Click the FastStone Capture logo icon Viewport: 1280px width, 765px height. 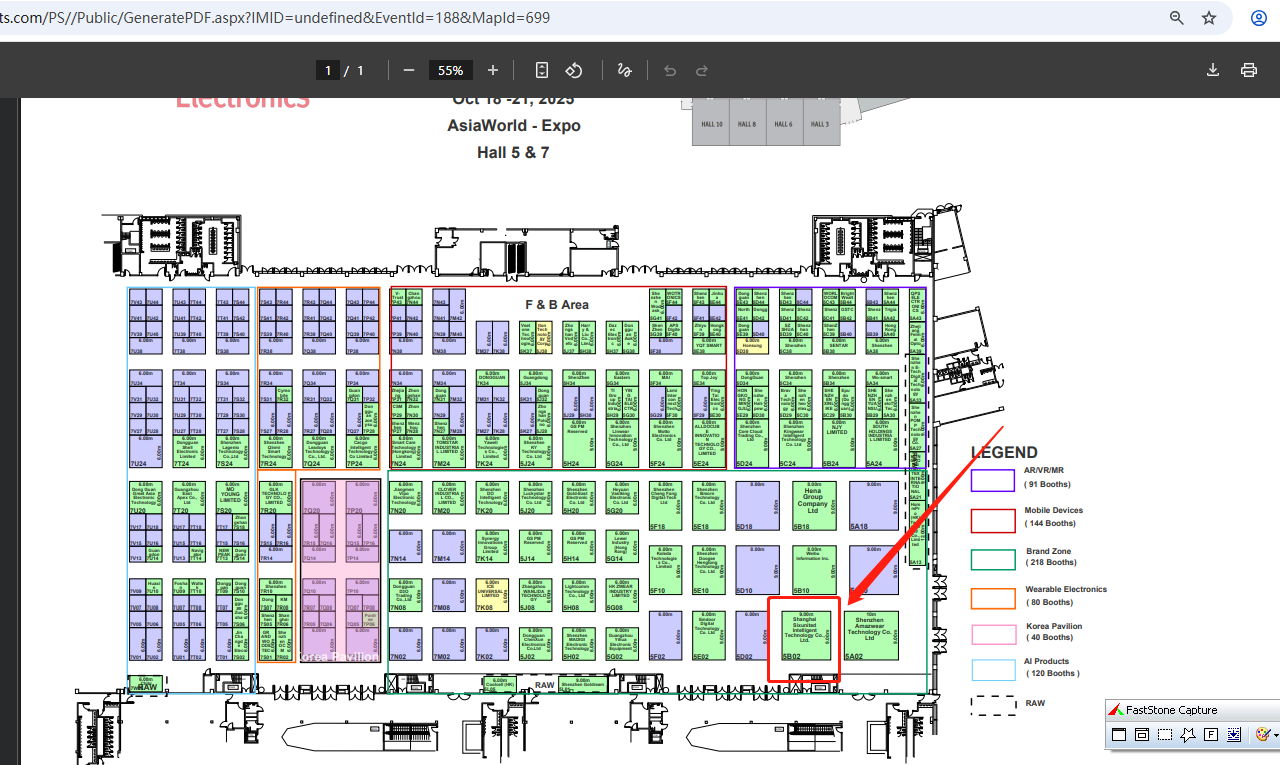coord(1117,710)
